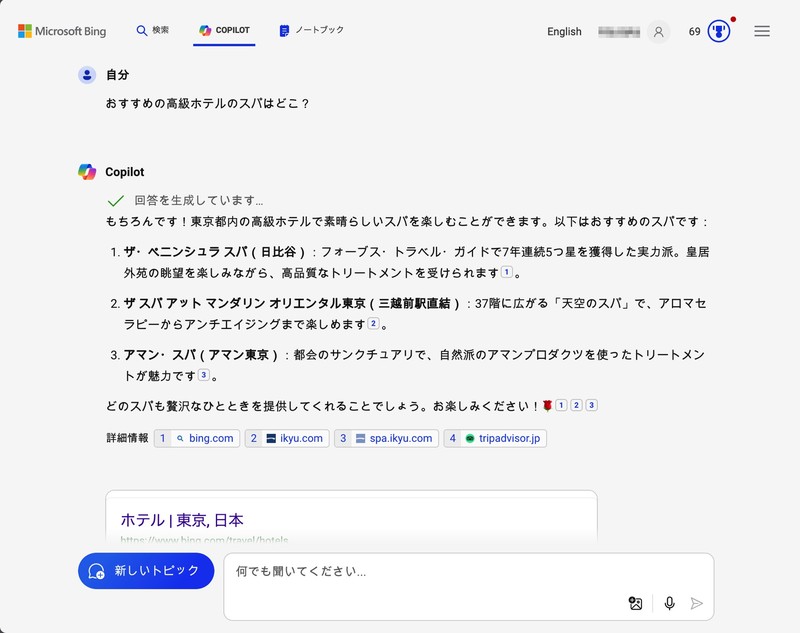Open the ホテル | 東京, 日本 card title
Screen dimensions: 800x633
182,520
